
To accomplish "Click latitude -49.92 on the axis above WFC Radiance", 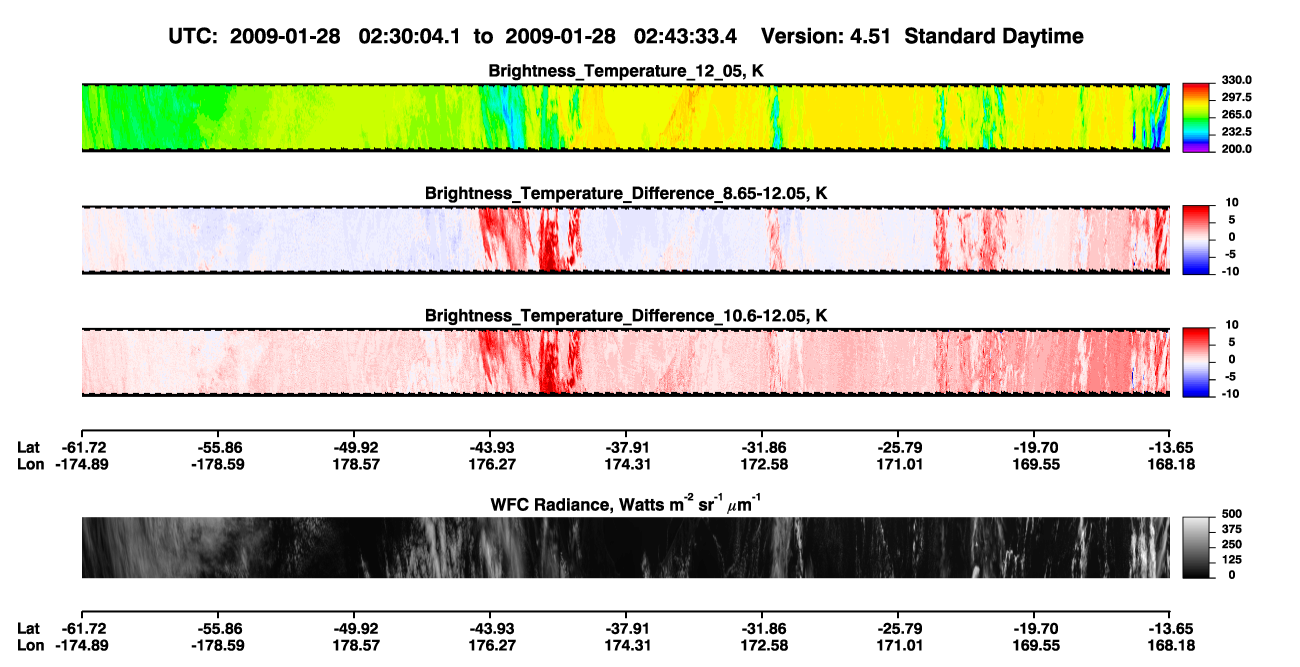I will (x=354, y=448).
